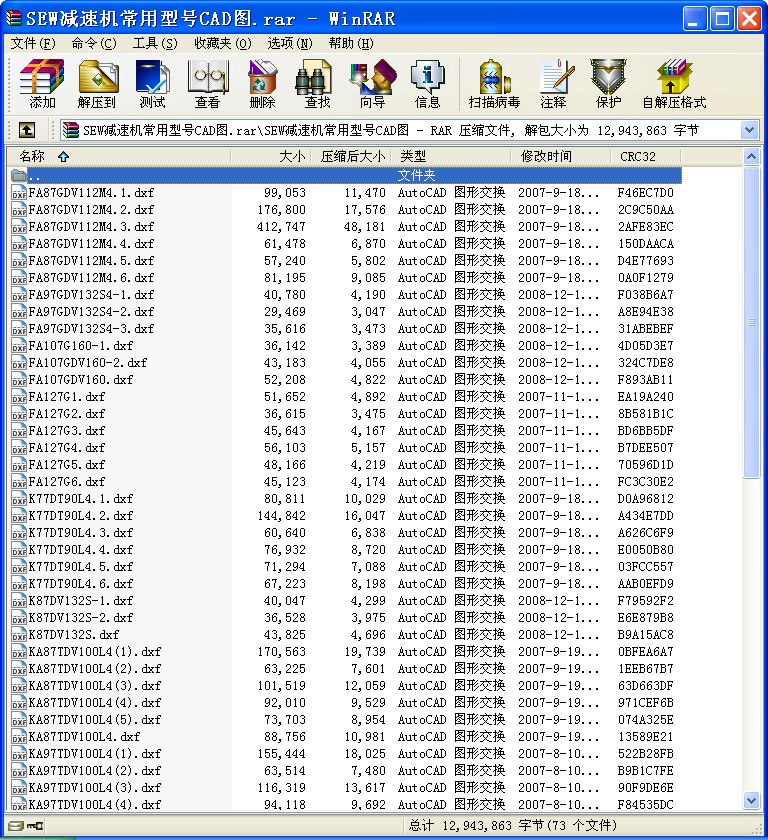Open the Commands (命令) menu
Viewport: 768px width, 840px height.
click(94, 43)
